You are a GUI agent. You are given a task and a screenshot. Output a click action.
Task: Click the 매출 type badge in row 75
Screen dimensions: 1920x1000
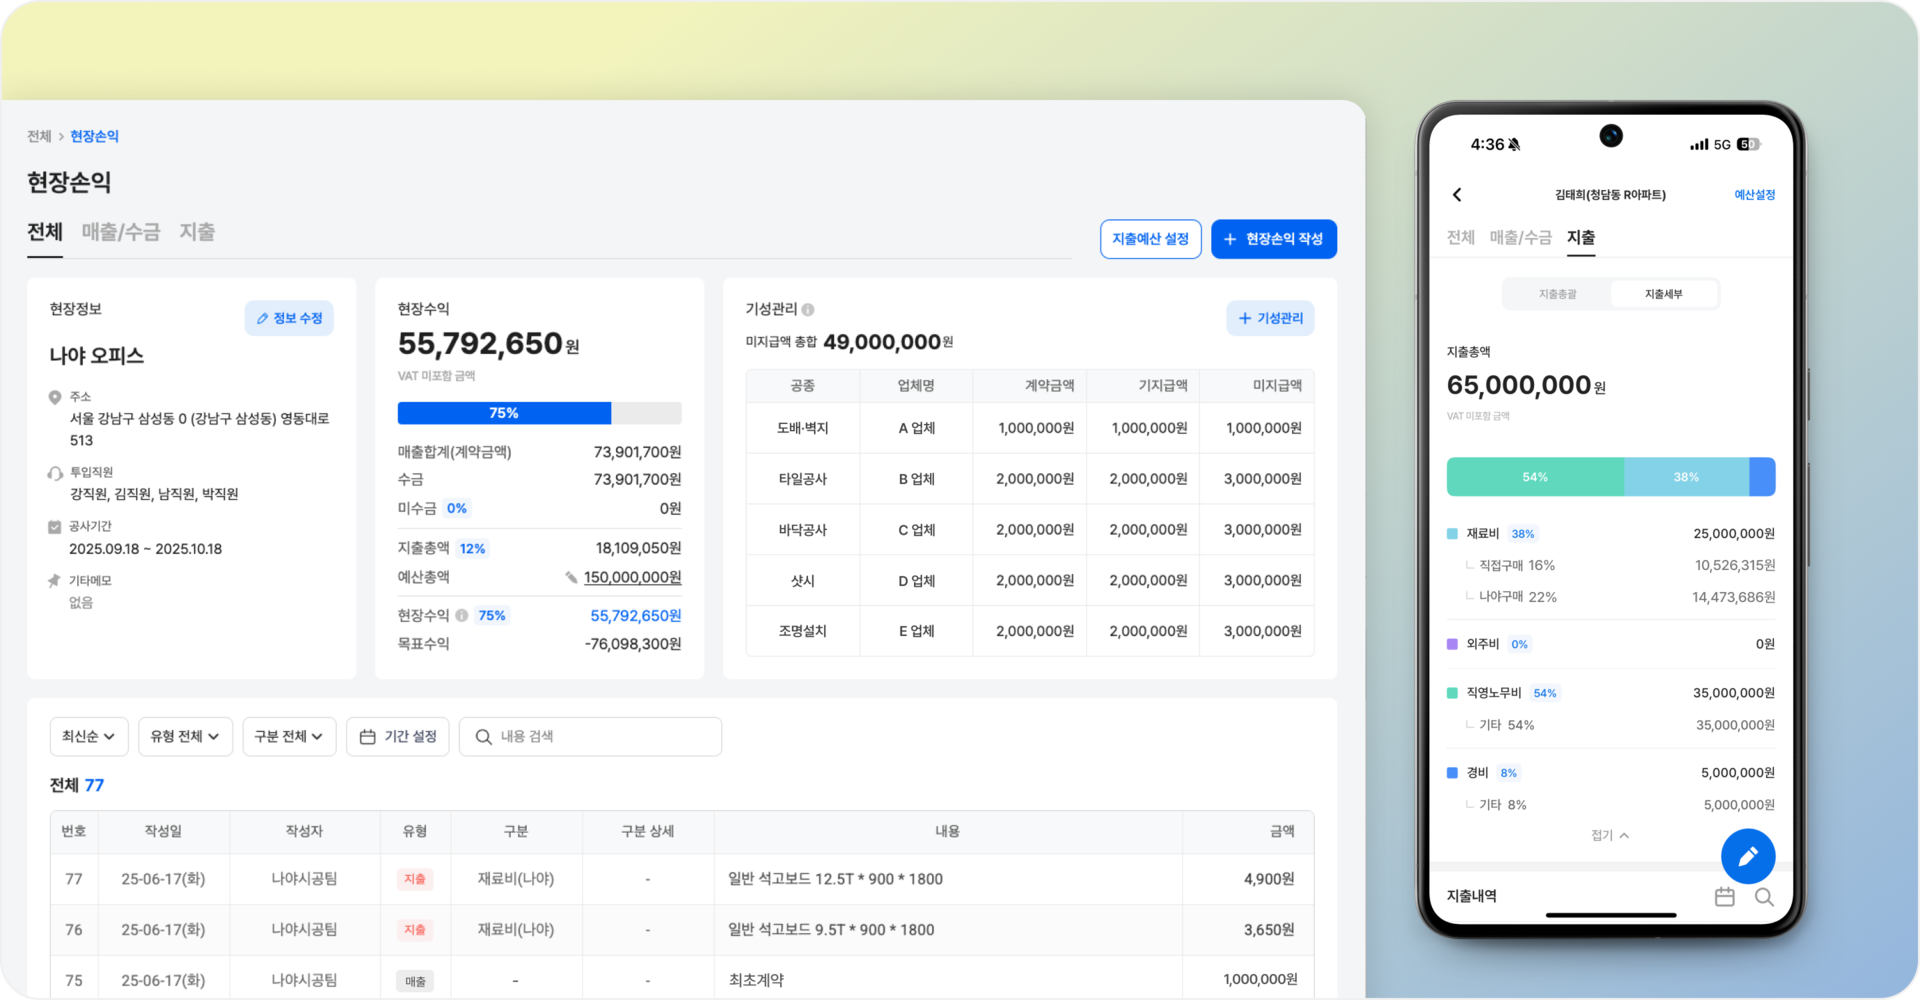[415, 981]
